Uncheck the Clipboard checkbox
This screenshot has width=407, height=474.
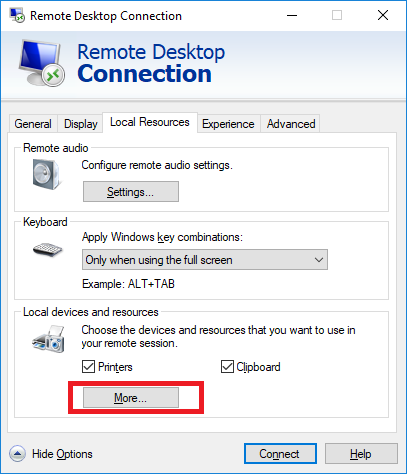pyautogui.click(x=227, y=367)
